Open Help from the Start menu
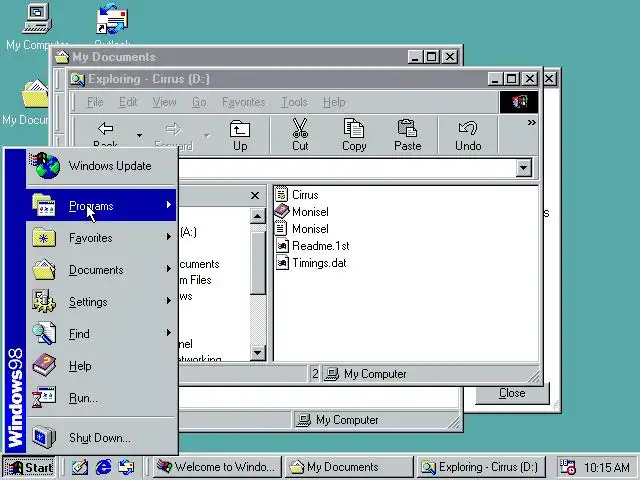Screen dimensions: 640x480 pos(101,366)
